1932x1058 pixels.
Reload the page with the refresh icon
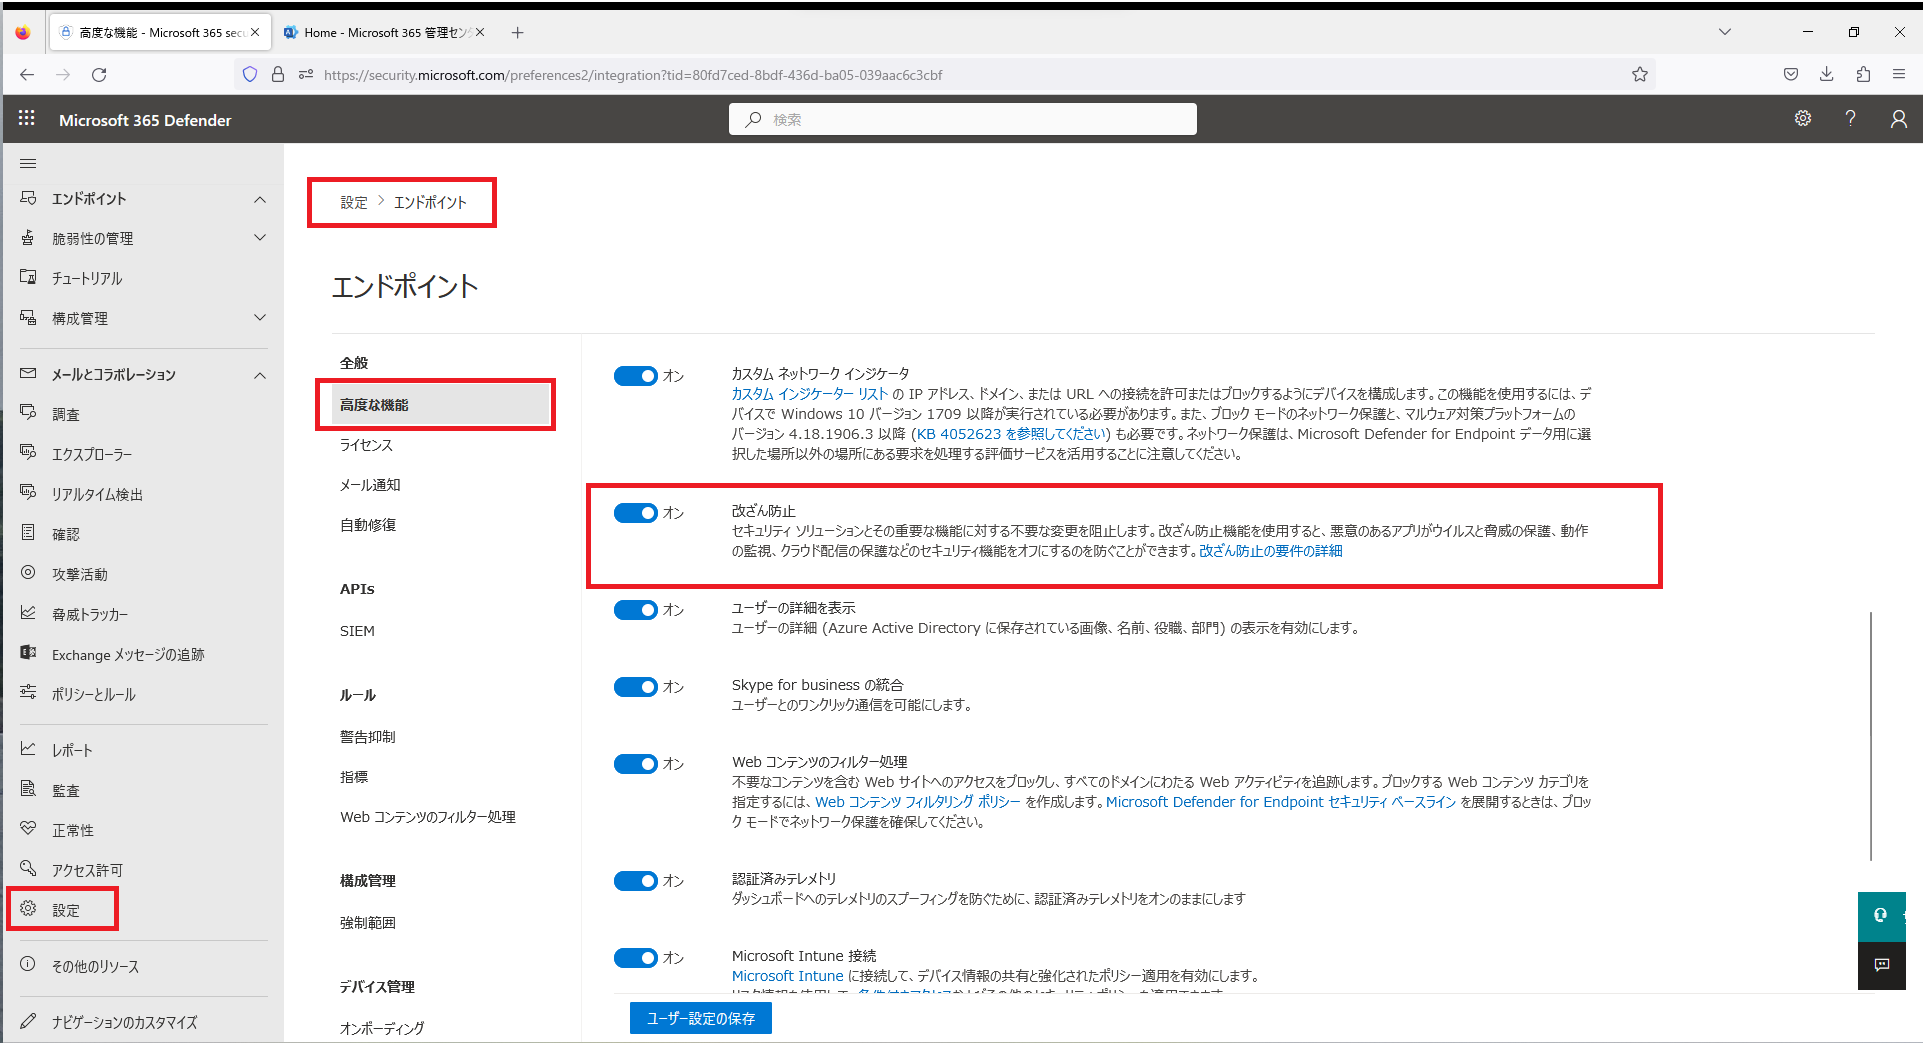[x=99, y=75]
